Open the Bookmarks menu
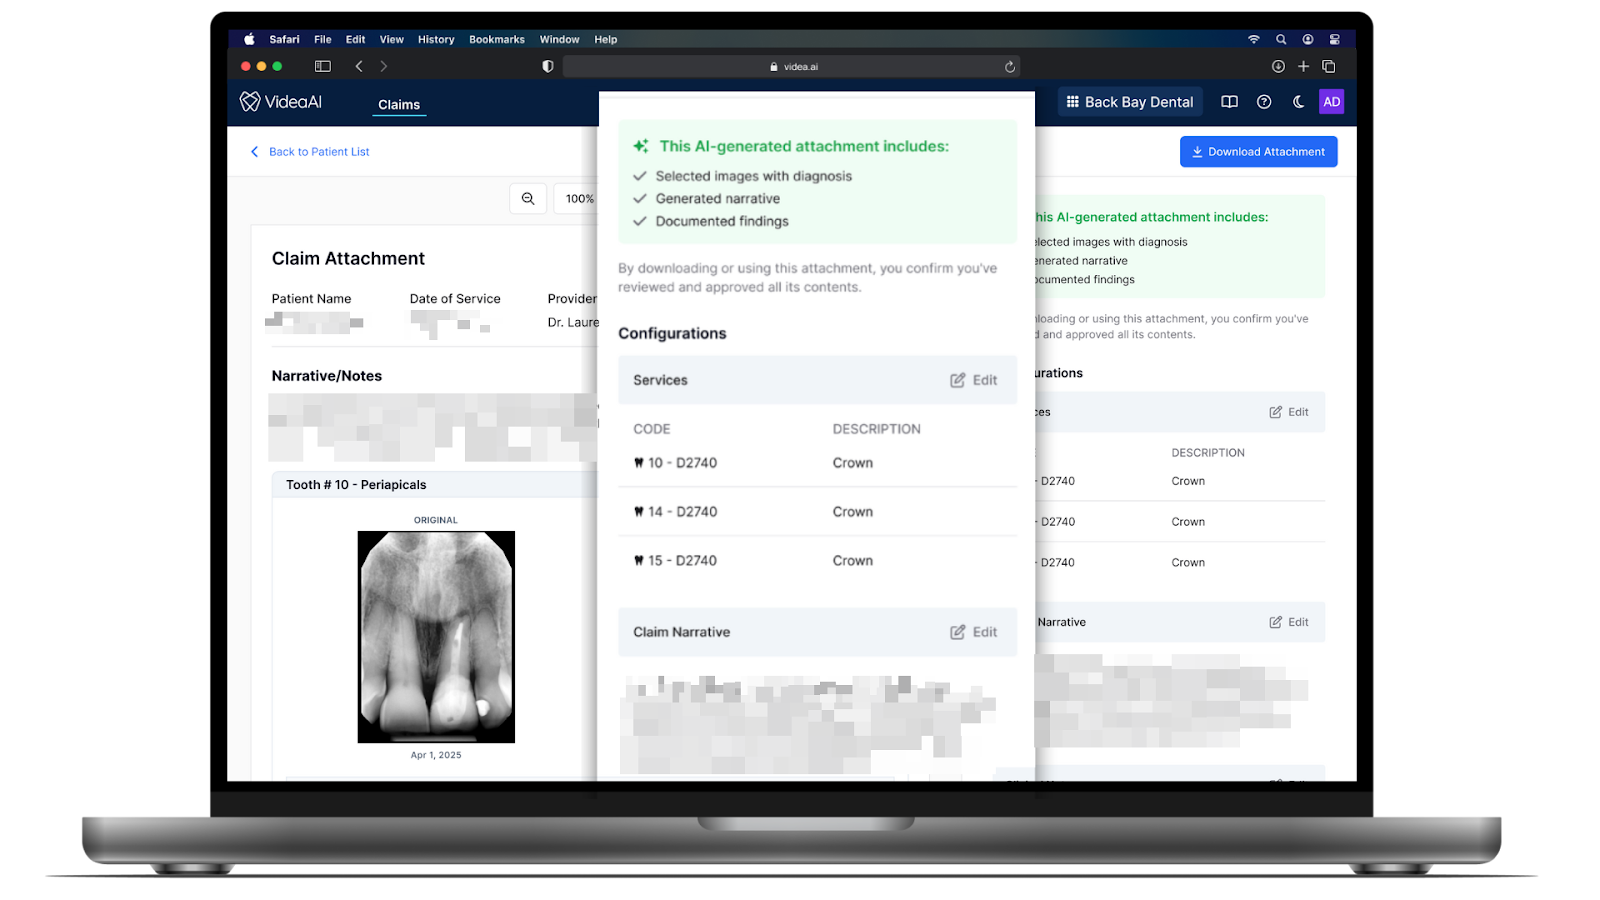 coord(497,39)
